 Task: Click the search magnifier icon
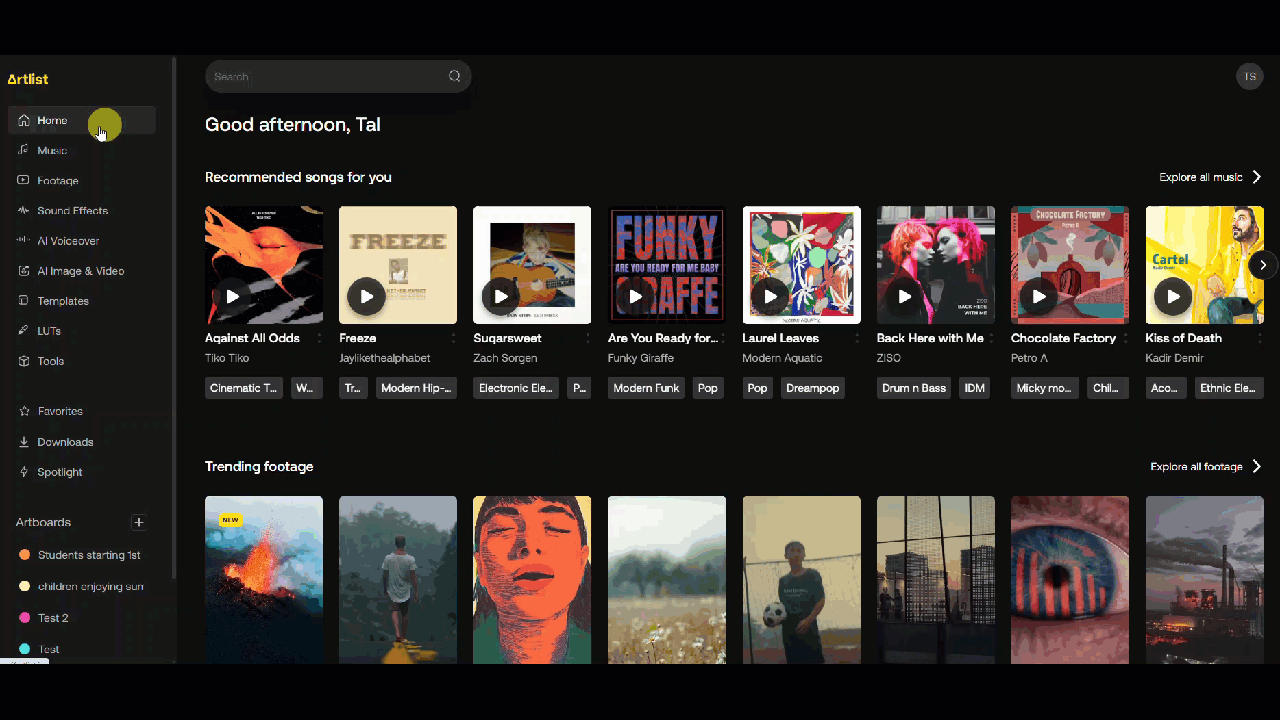(x=454, y=76)
